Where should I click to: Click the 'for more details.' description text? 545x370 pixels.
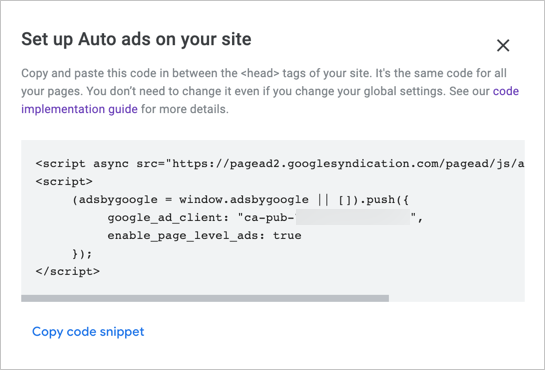[x=185, y=109]
